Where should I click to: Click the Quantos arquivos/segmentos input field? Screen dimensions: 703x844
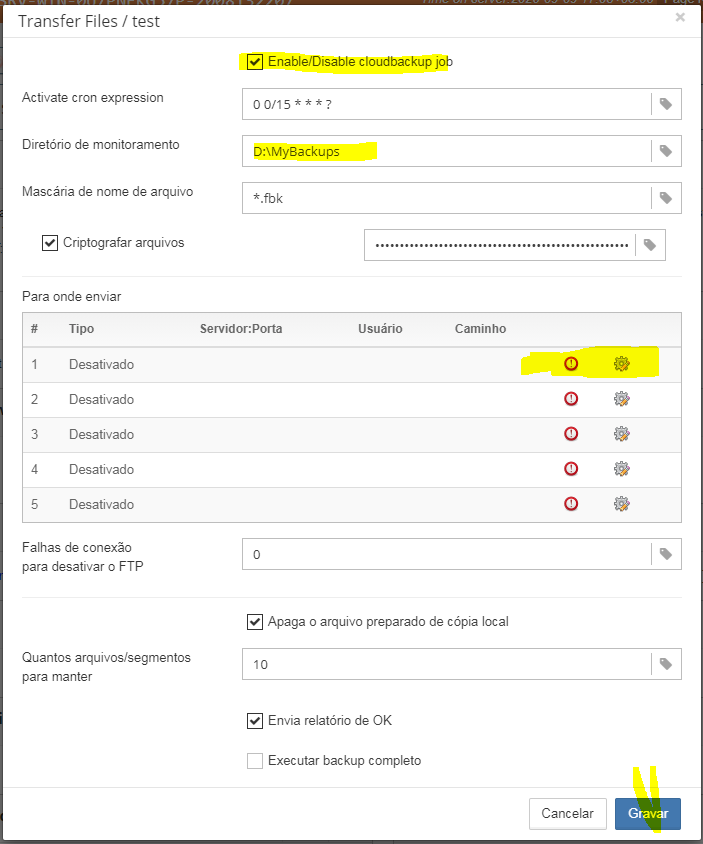(446, 664)
